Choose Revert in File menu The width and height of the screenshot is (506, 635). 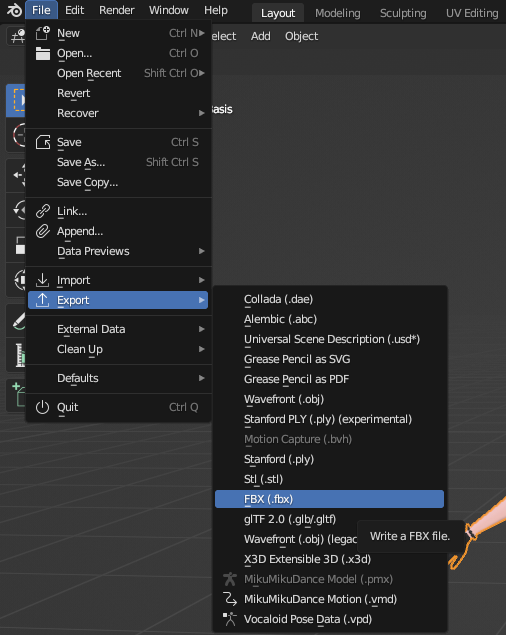[x=119, y=93]
